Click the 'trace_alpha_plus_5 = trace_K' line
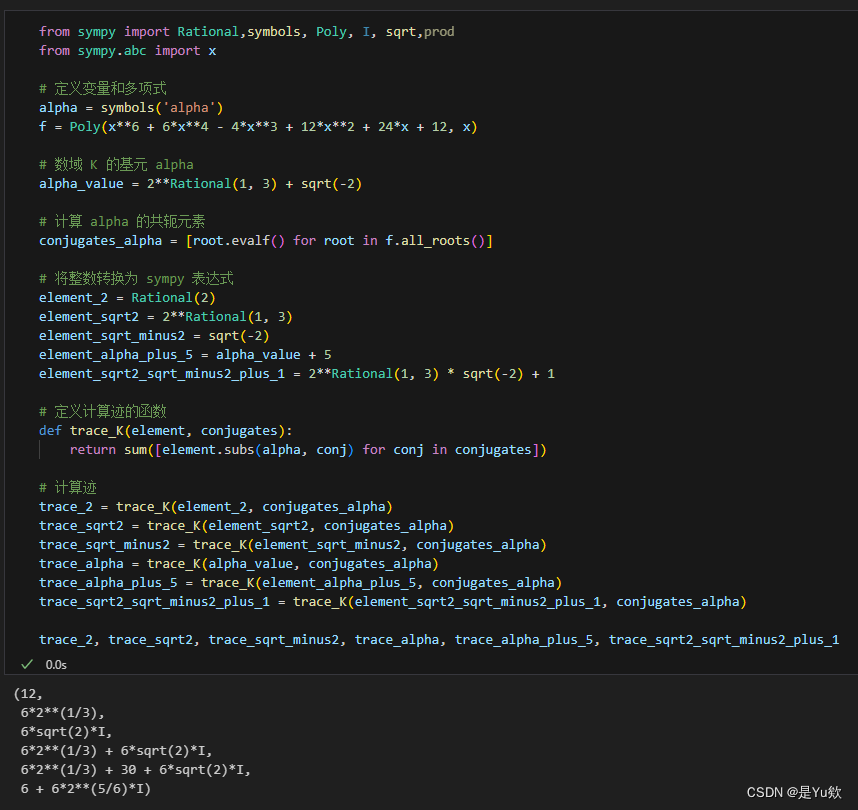The image size is (858, 810). coord(300,583)
